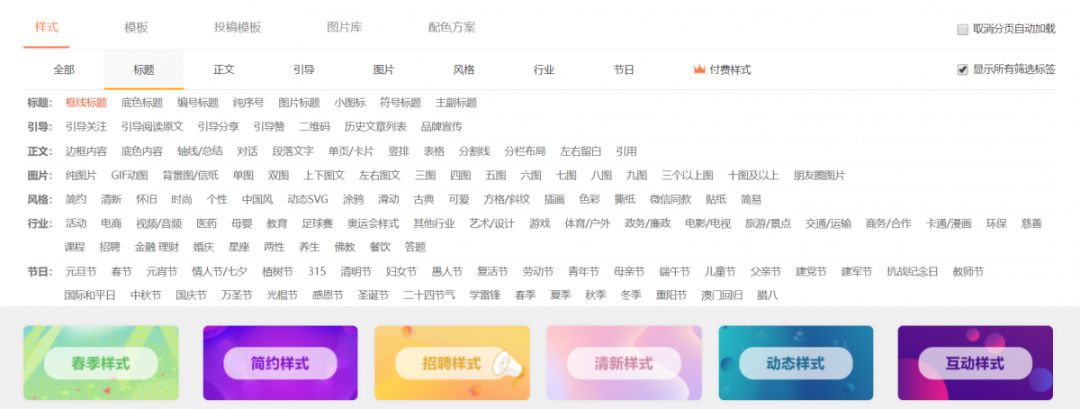Screen dimensions: 1080x409
Task: Toggle 取消分页自动加载 checkbox
Action: [962, 29]
